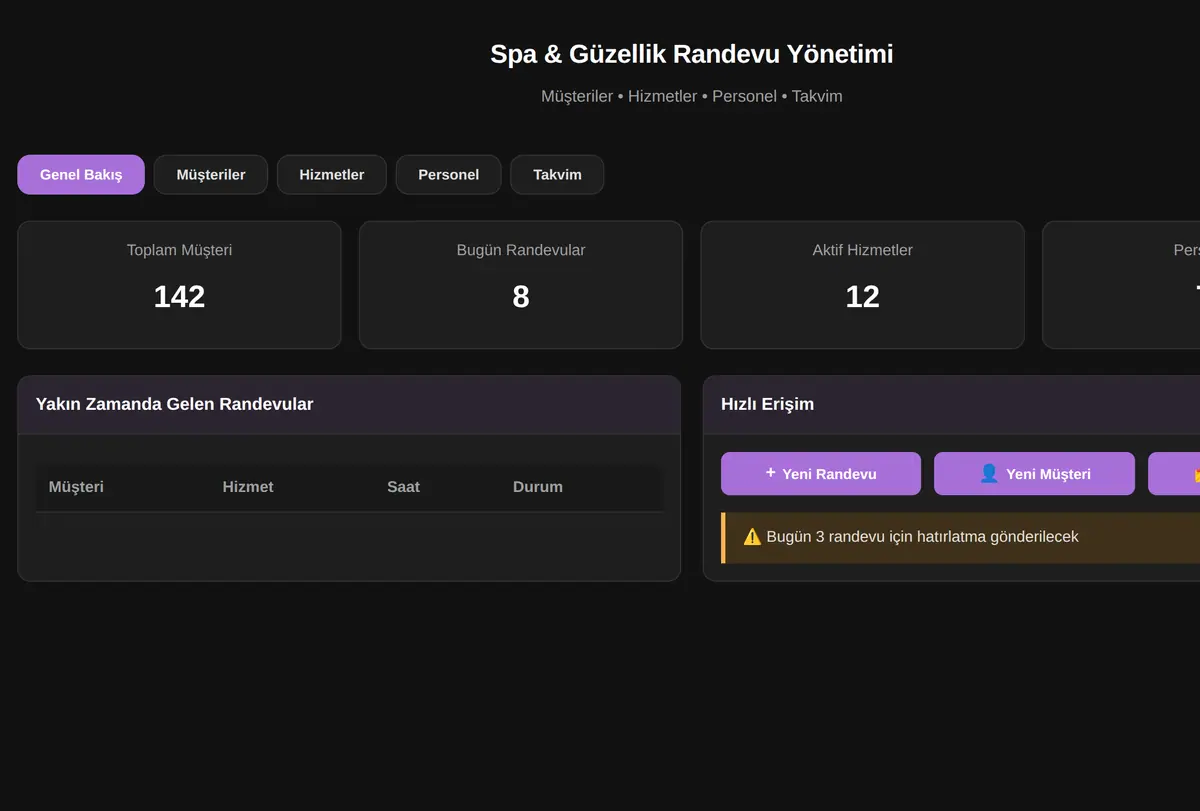This screenshot has height=811, width=1200.
Task: Click the subtitle listing Müşteriler • Hizmetler
Action: click(x=692, y=96)
